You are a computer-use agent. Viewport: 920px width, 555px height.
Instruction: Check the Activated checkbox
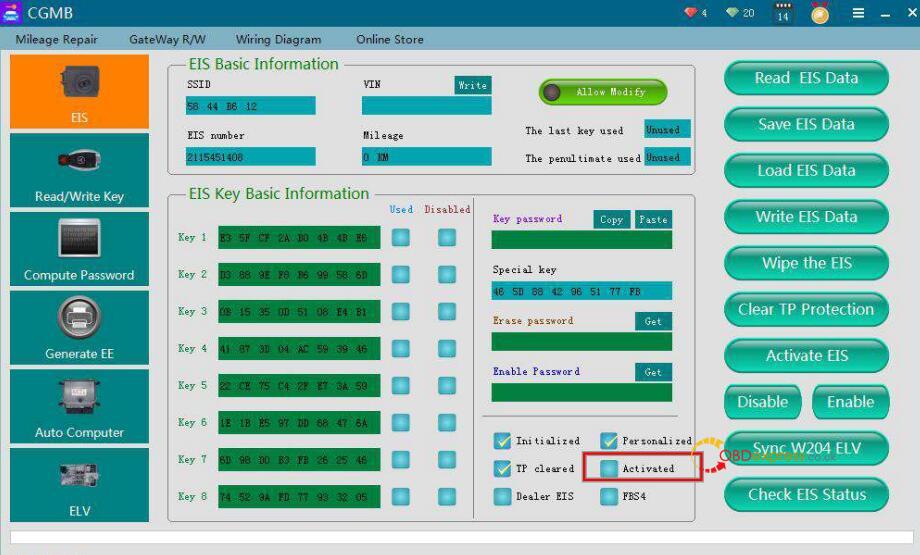[x=609, y=468]
